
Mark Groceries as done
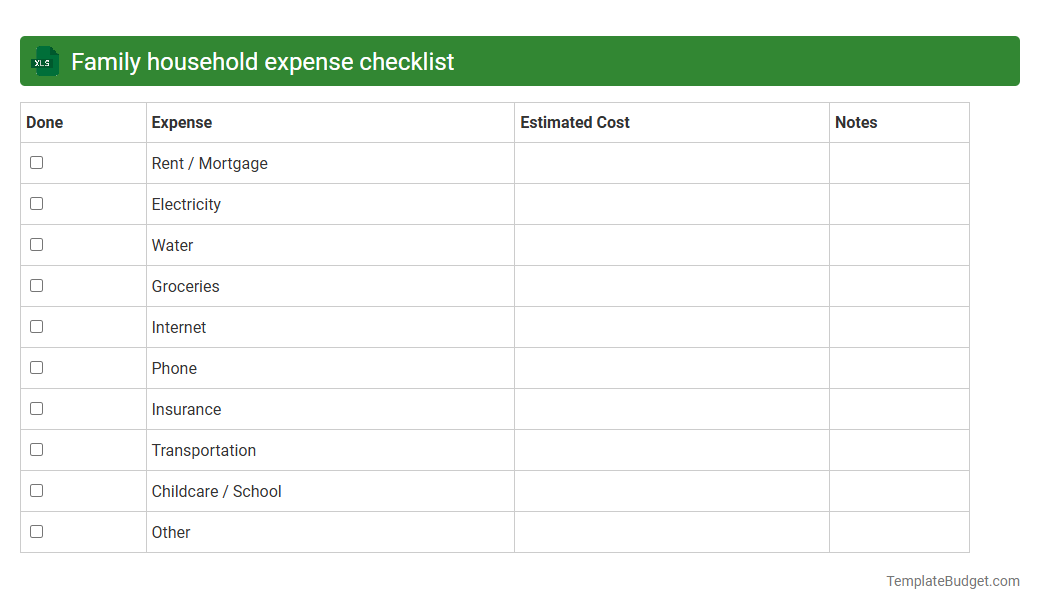(x=36, y=284)
